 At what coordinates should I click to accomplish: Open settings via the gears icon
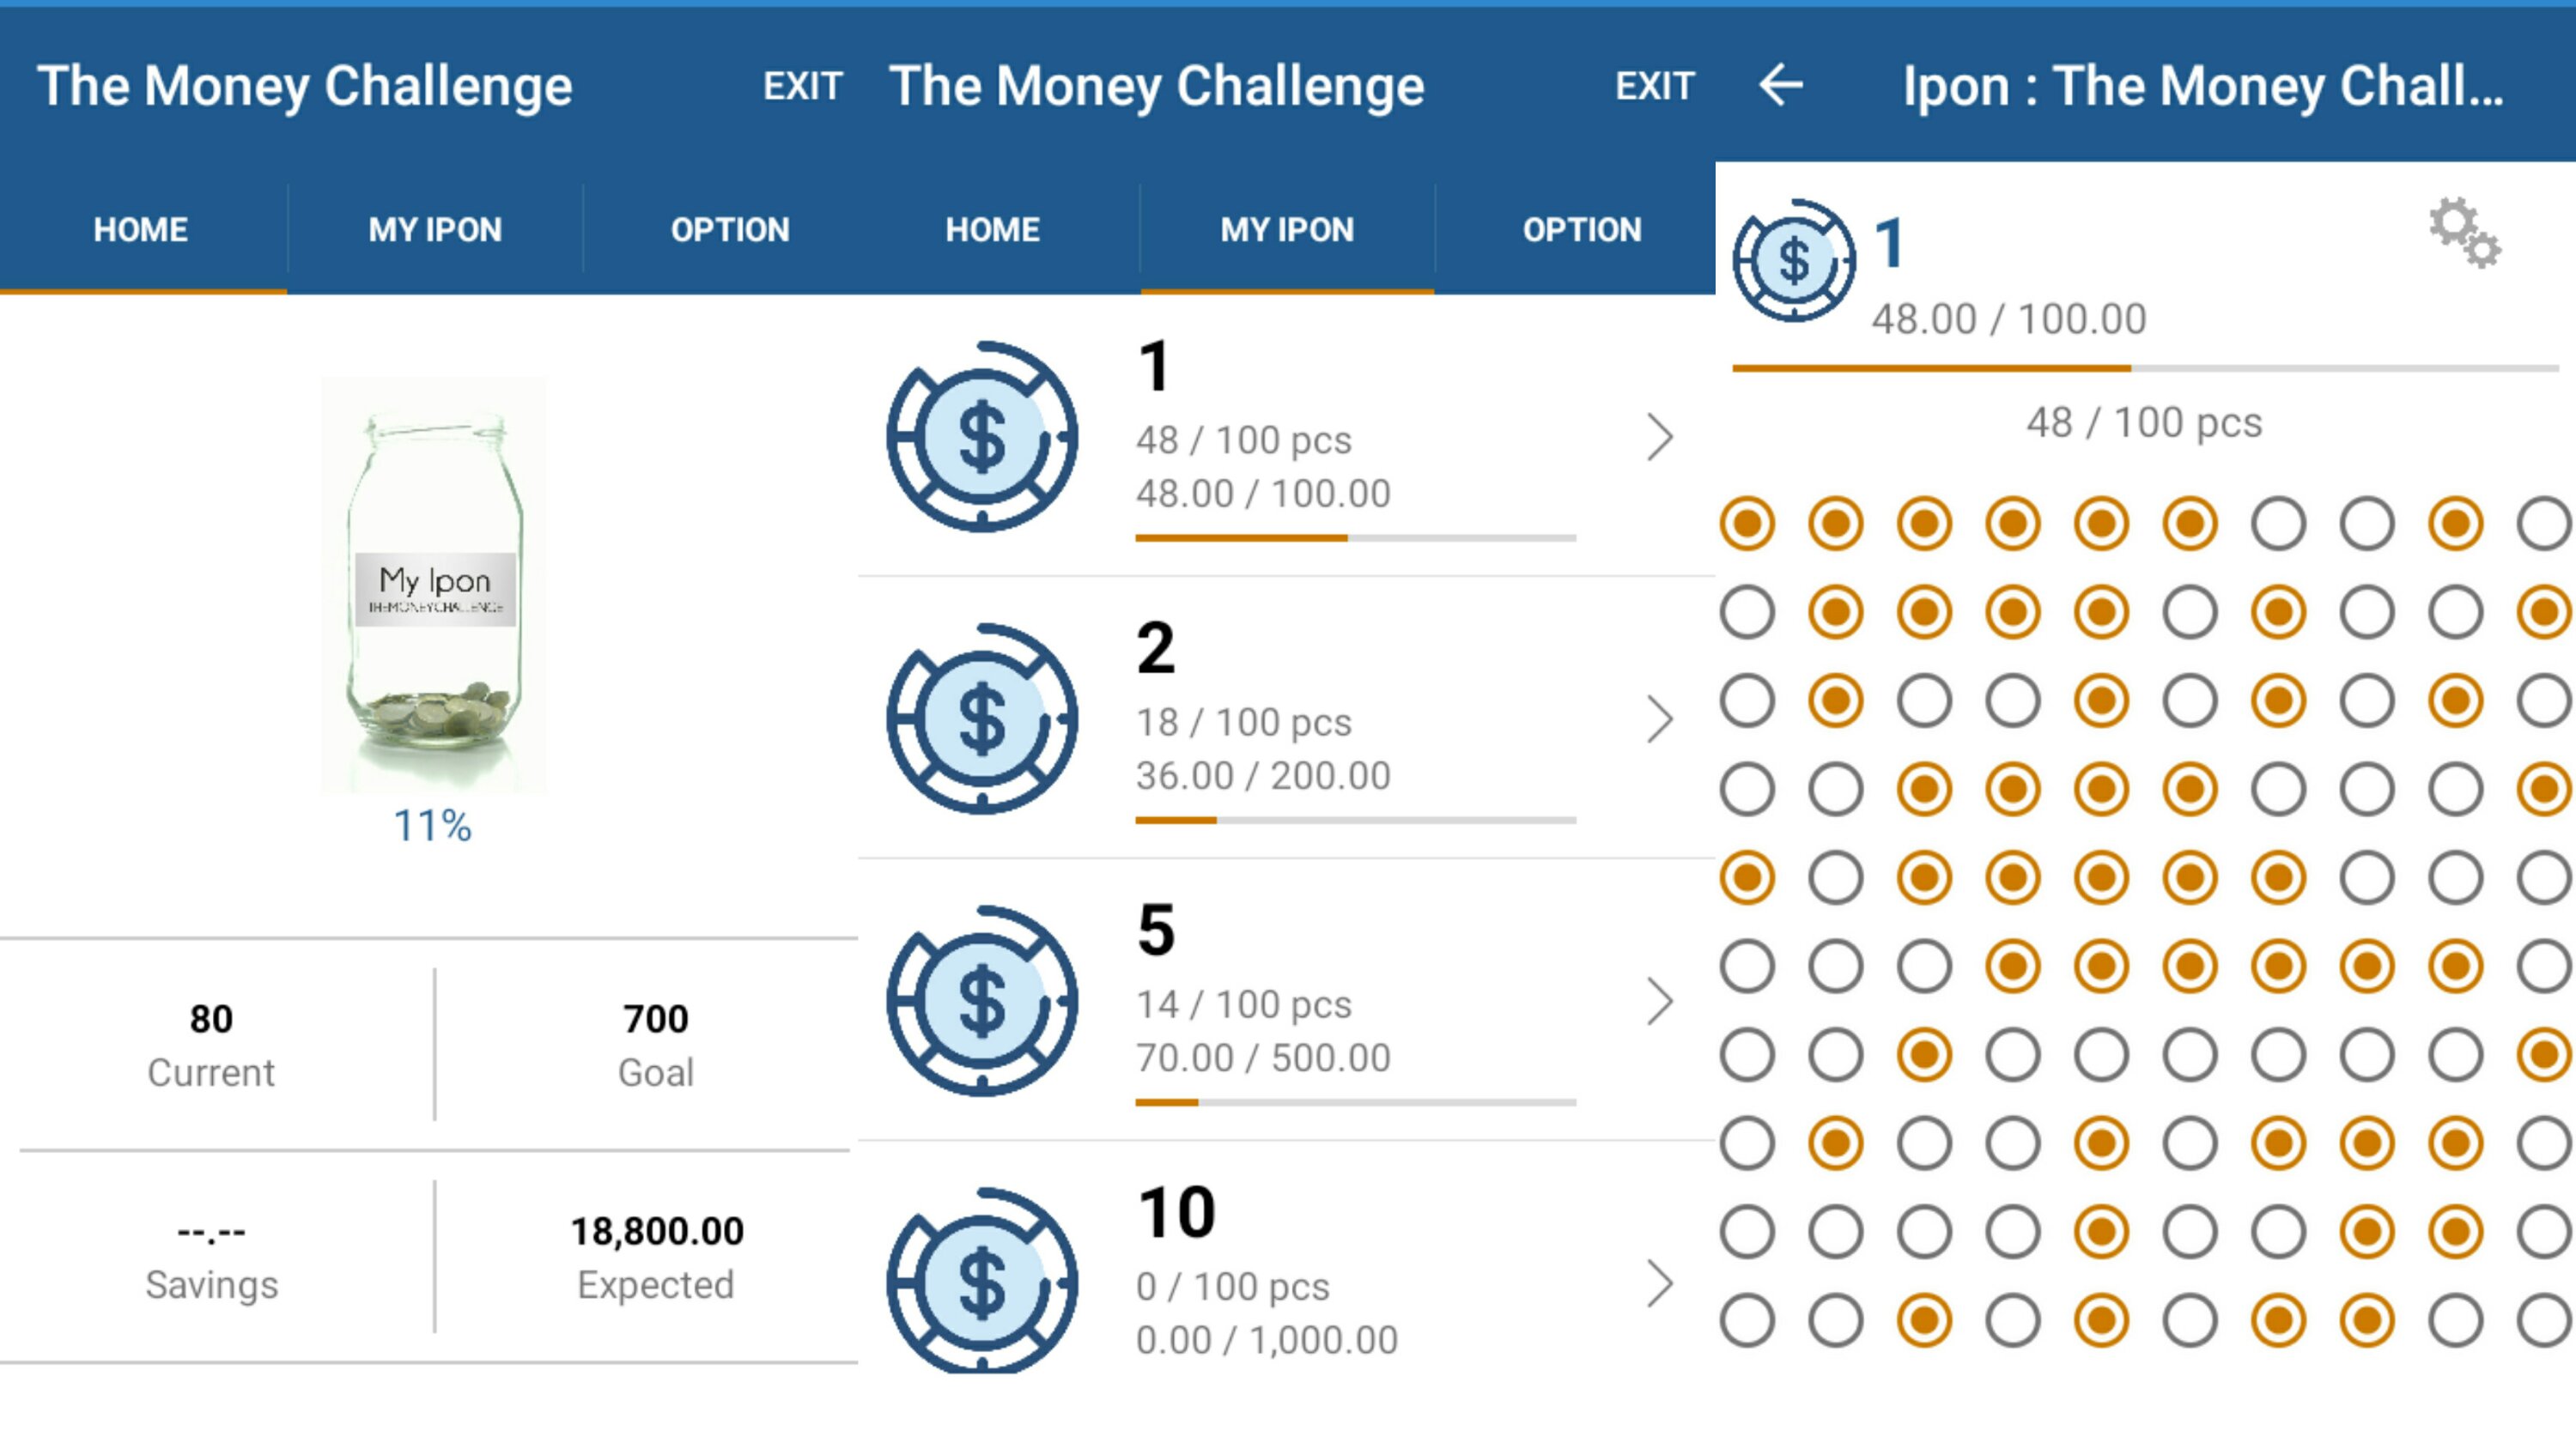coord(2465,233)
